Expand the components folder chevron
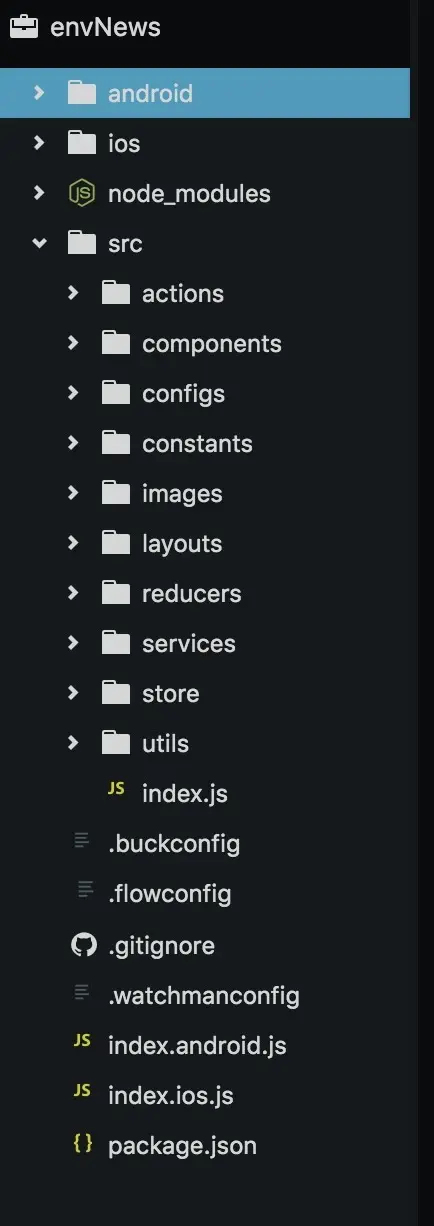 click(72, 343)
